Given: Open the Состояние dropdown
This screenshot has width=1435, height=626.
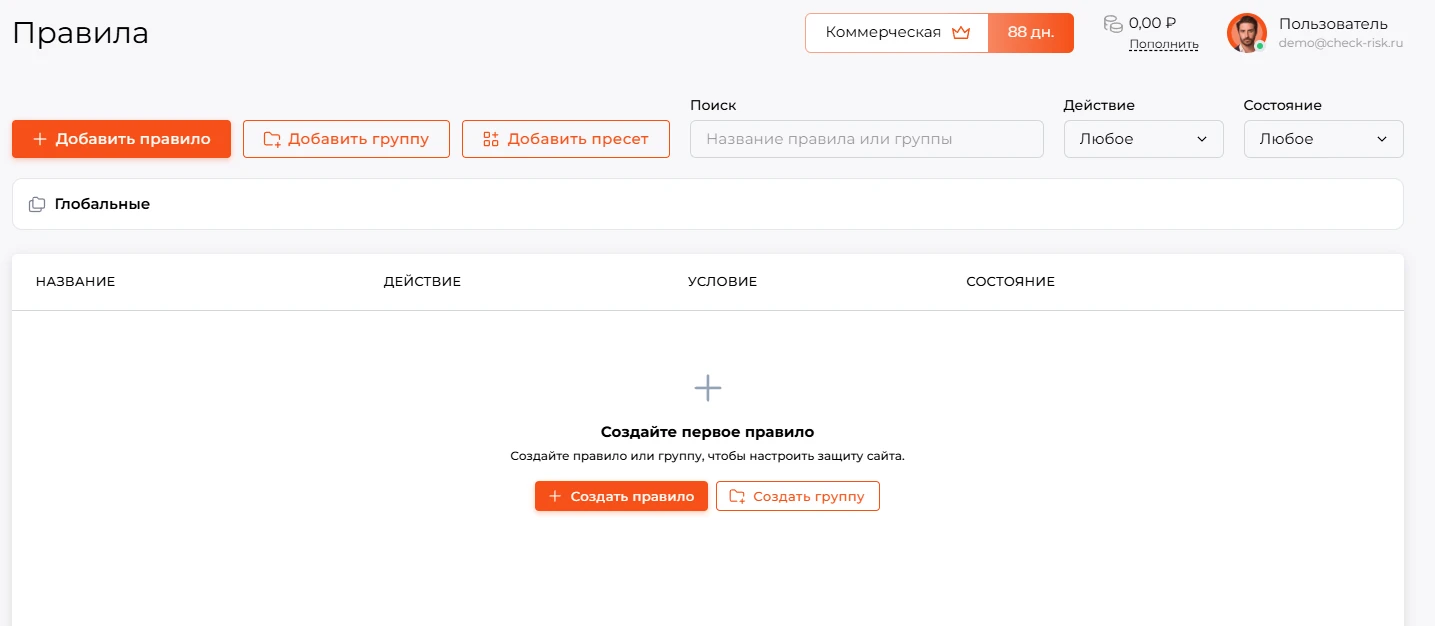Looking at the screenshot, I should click(1324, 139).
